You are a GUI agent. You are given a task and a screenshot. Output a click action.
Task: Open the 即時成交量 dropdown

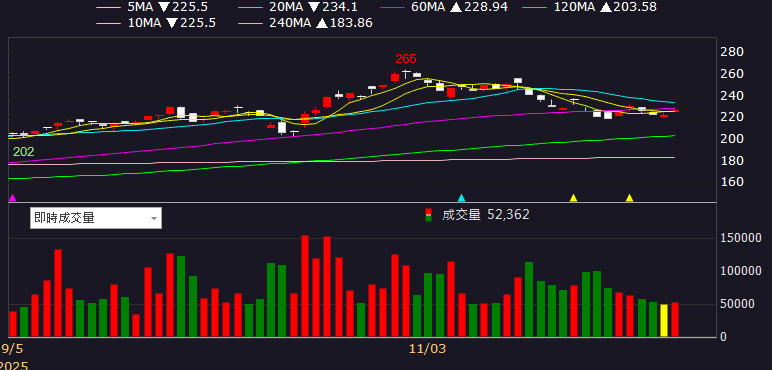click(96, 218)
